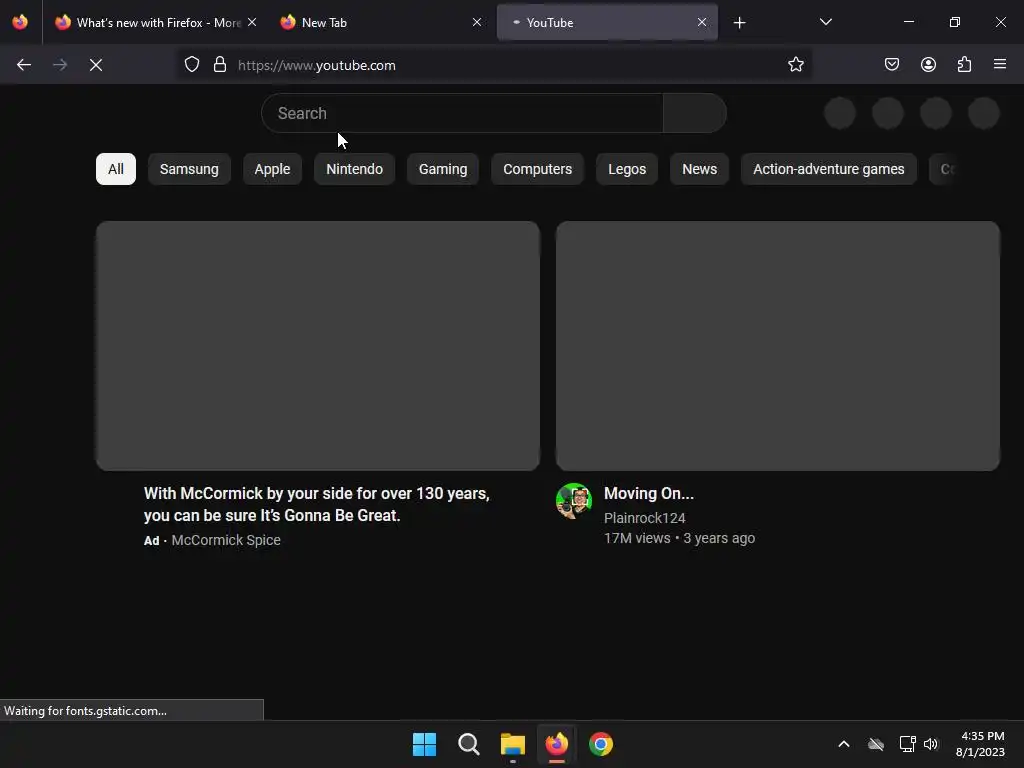Open the Firefox application menu
Image resolution: width=1024 pixels, height=768 pixels.
tap(1000, 65)
